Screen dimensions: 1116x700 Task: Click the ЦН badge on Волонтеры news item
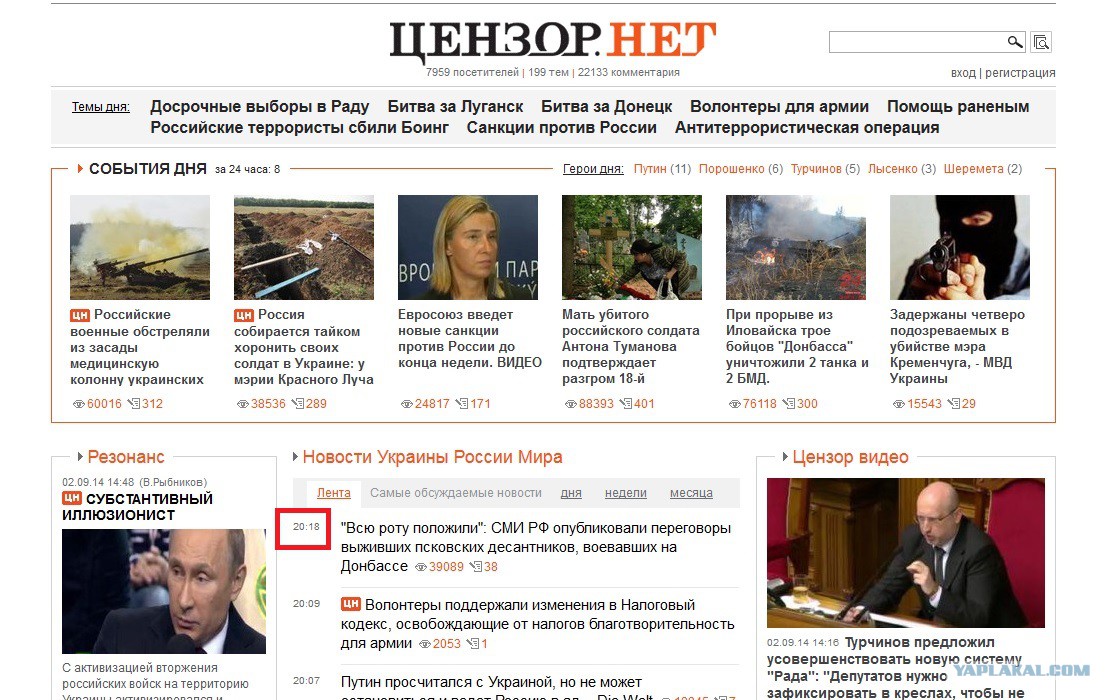[350, 604]
